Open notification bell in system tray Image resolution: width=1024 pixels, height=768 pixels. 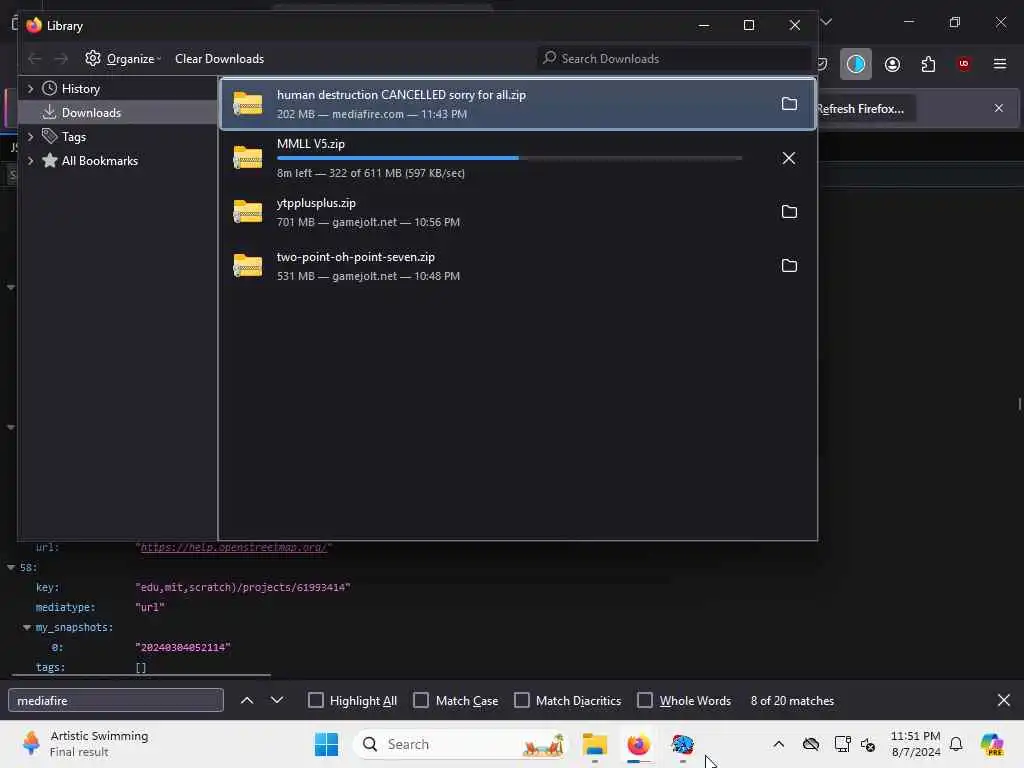[956, 744]
